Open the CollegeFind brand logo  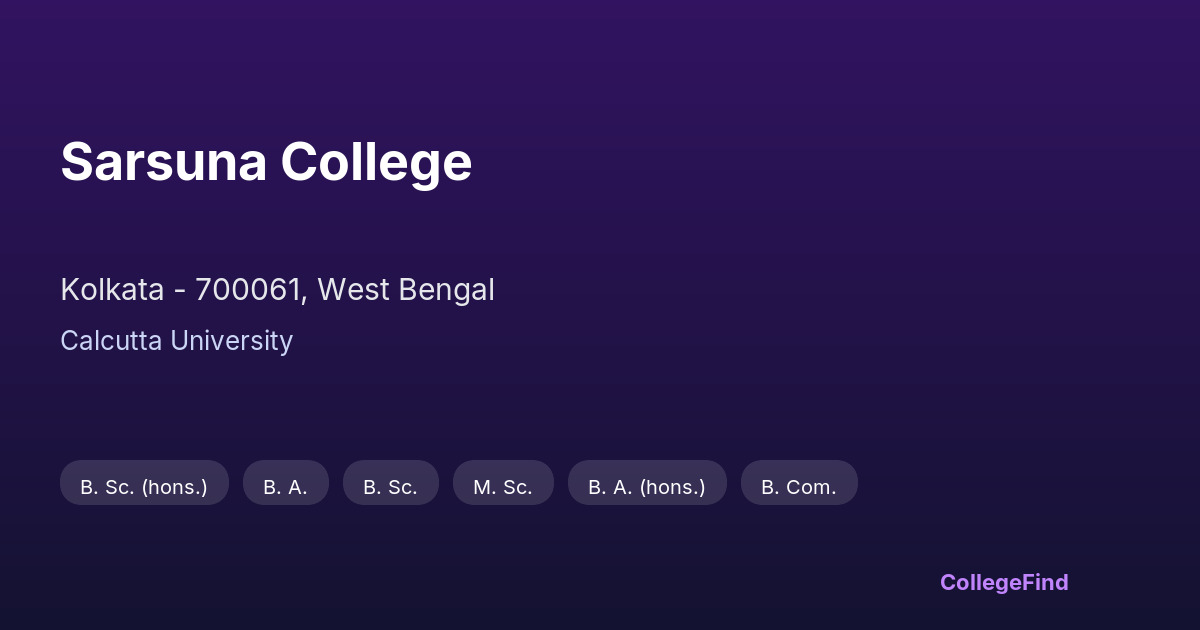(1003, 582)
